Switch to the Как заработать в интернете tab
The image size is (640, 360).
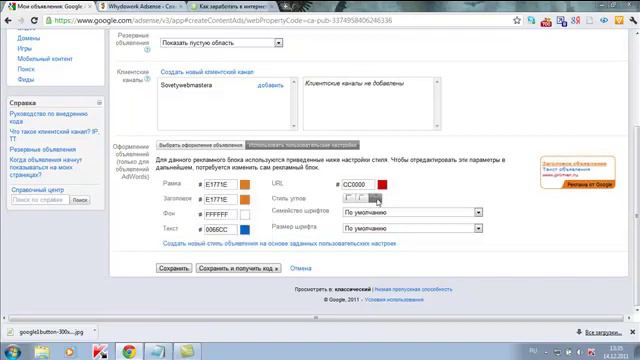pos(232,7)
